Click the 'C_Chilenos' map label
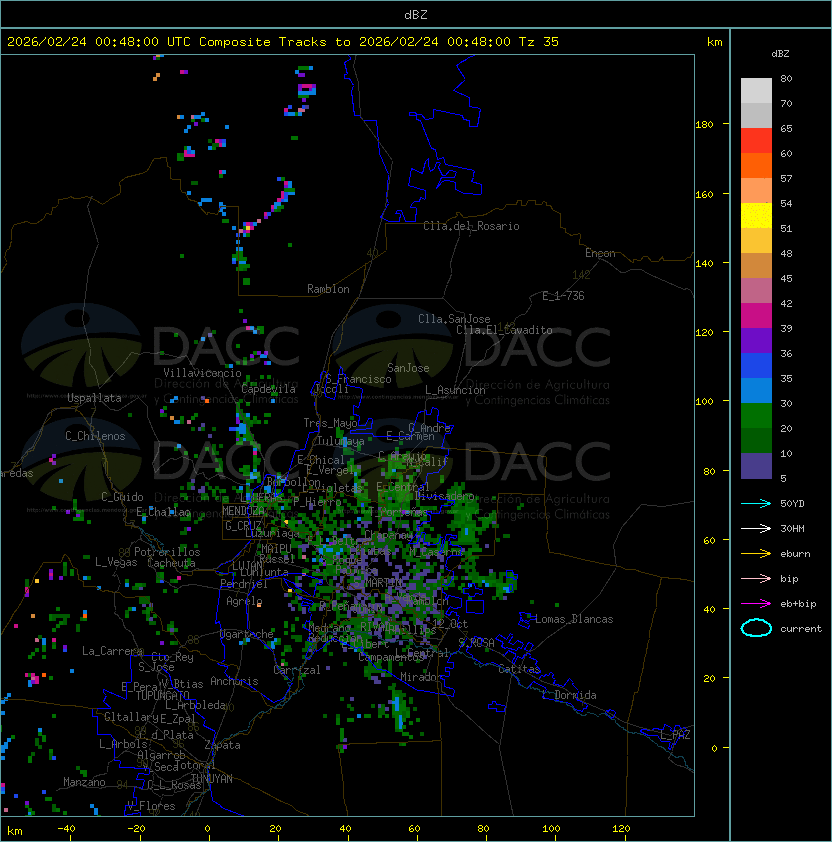This screenshot has height=842, width=832. tap(95, 436)
